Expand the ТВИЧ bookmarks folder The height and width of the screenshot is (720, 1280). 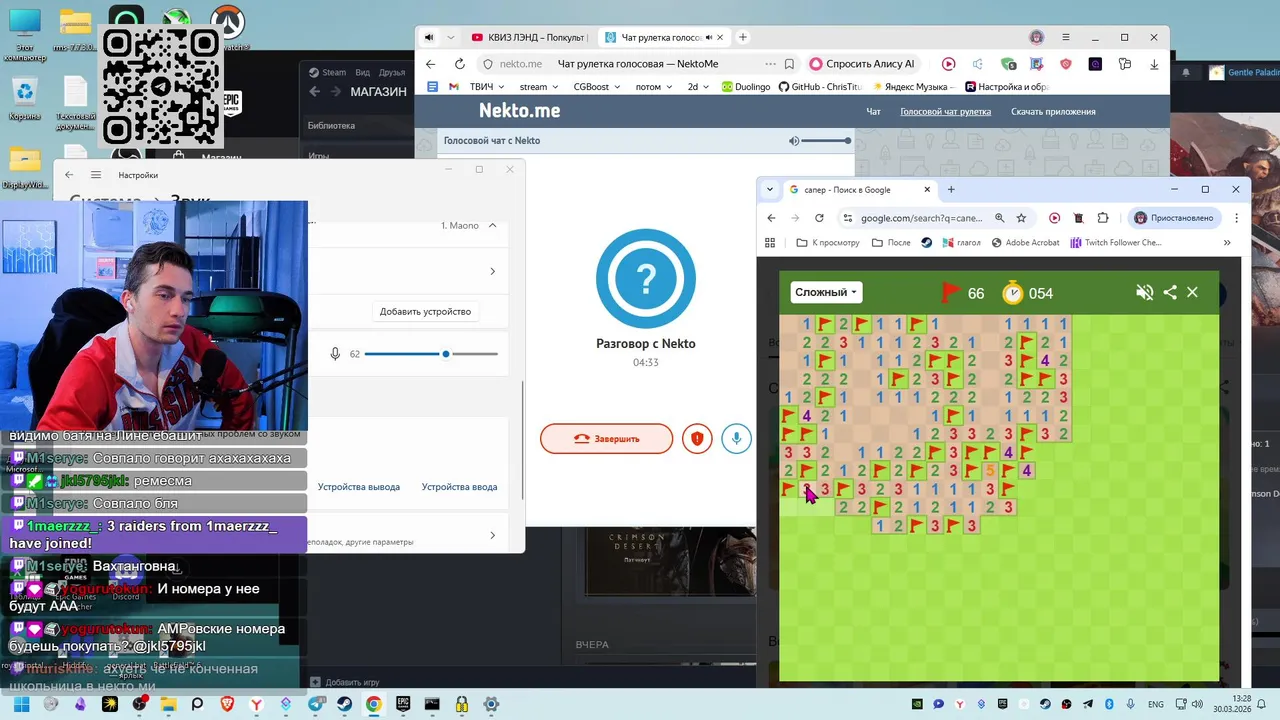[x=487, y=87]
